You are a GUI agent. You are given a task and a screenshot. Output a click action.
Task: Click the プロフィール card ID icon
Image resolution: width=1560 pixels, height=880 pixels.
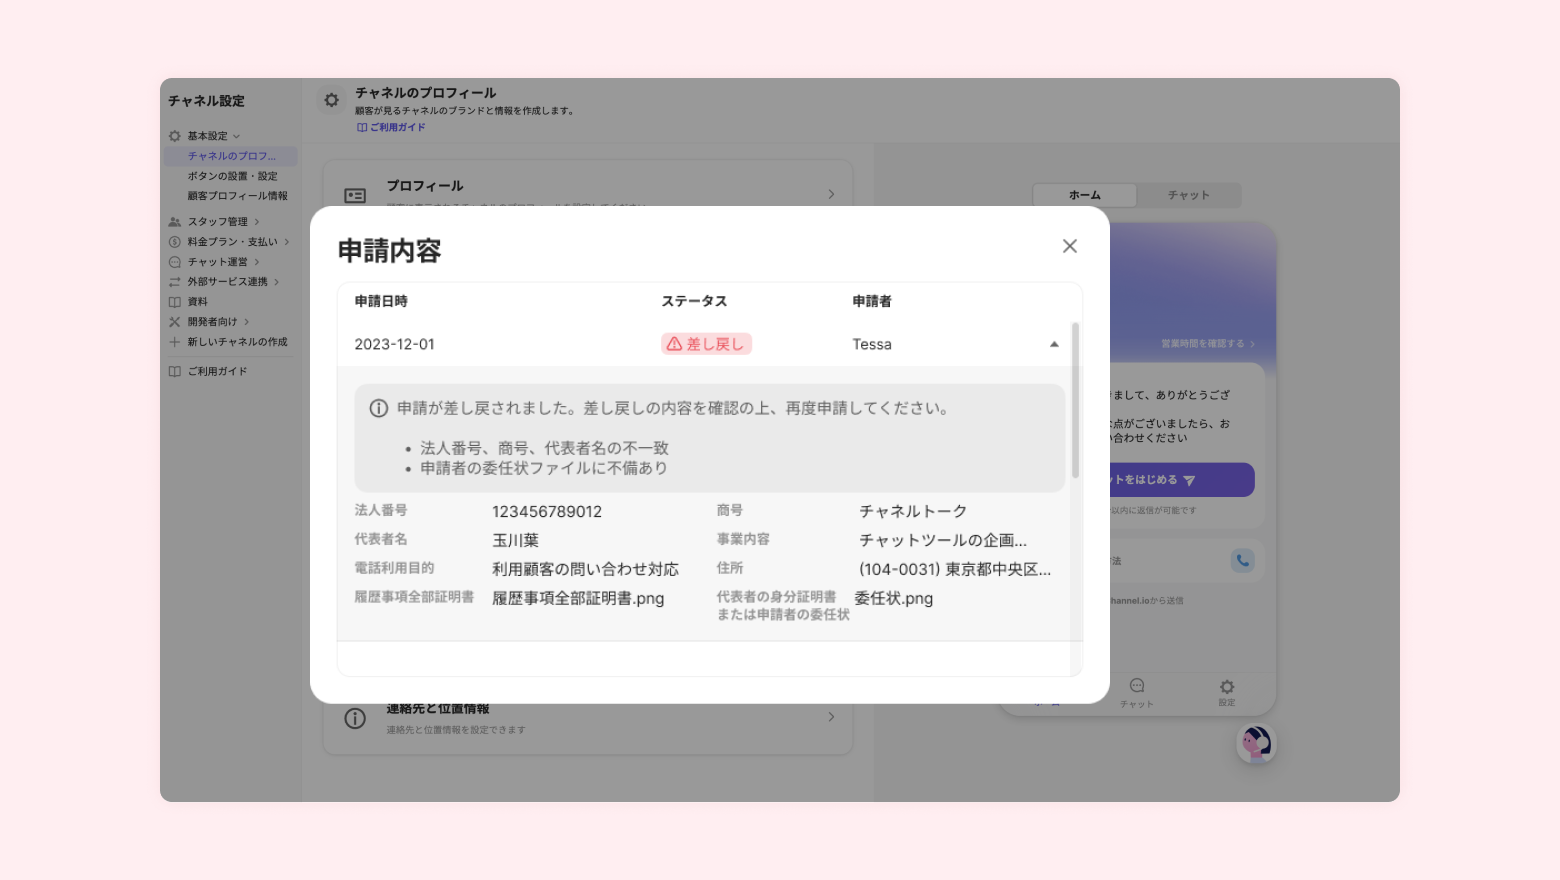point(355,196)
